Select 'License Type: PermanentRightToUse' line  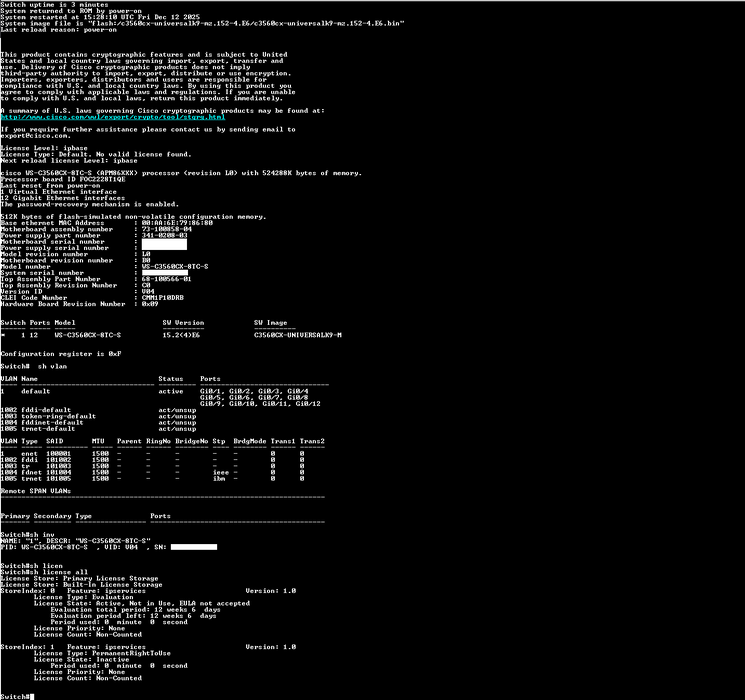(x=102, y=653)
